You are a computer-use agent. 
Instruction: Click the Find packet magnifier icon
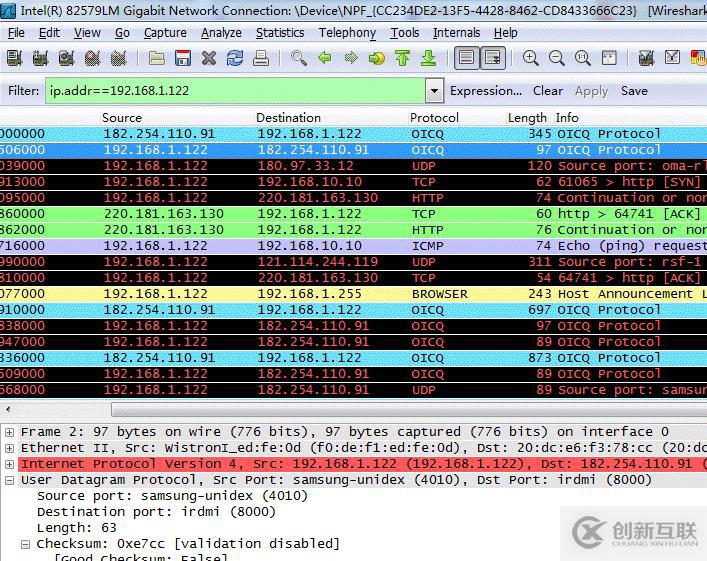pos(299,59)
